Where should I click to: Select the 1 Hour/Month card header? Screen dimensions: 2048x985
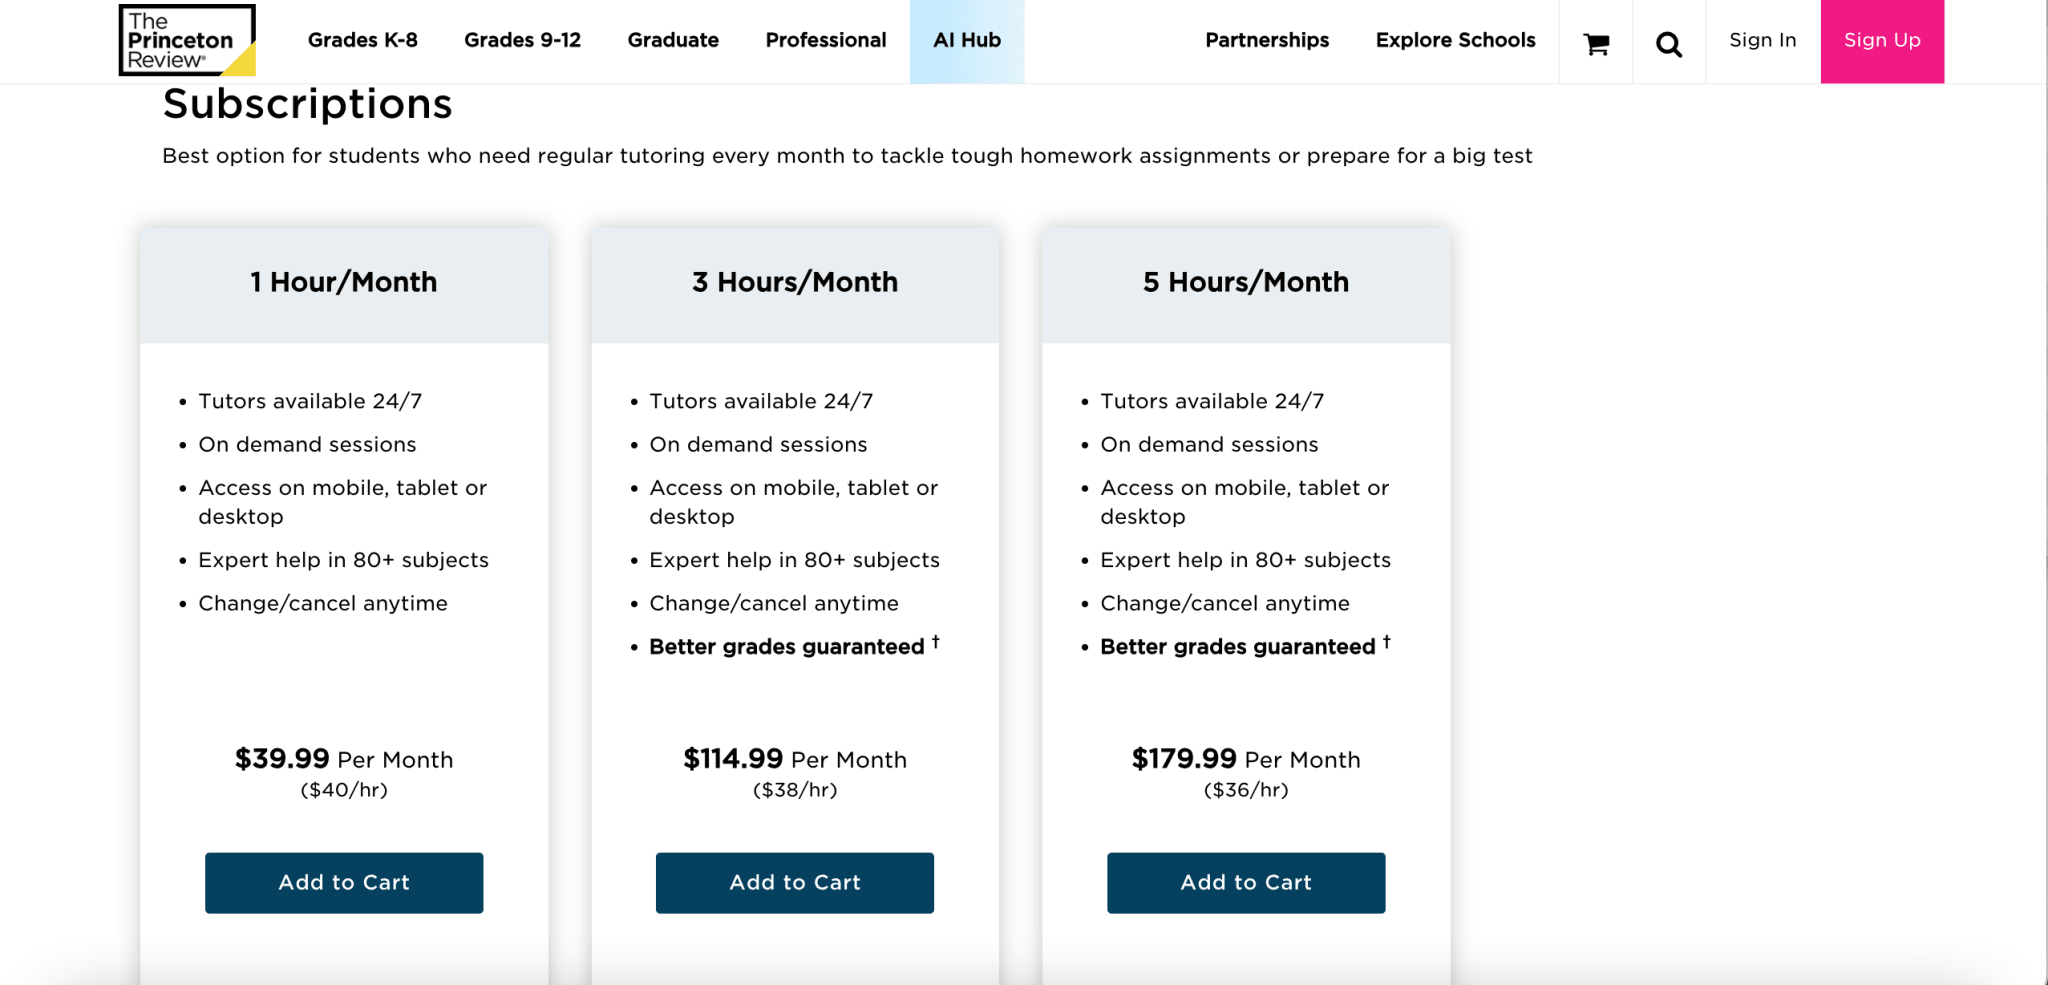tap(343, 282)
